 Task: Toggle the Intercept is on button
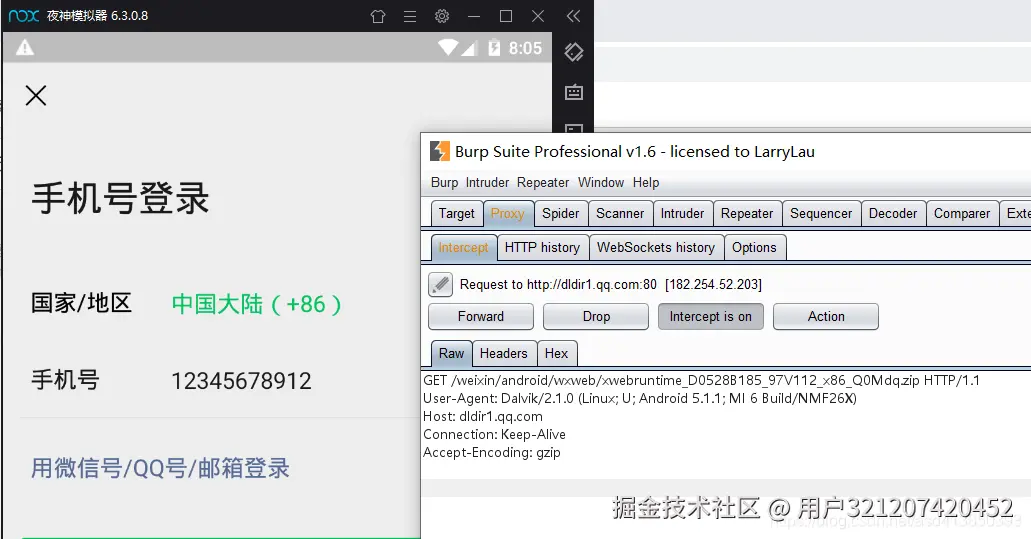pyautogui.click(x=710, y=316)
